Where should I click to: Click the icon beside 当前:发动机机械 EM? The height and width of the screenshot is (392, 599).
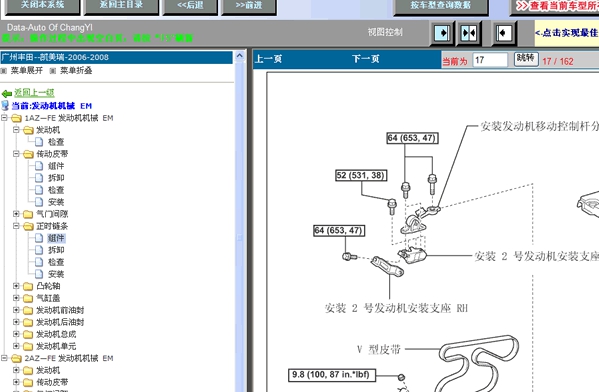coord(5,105)
